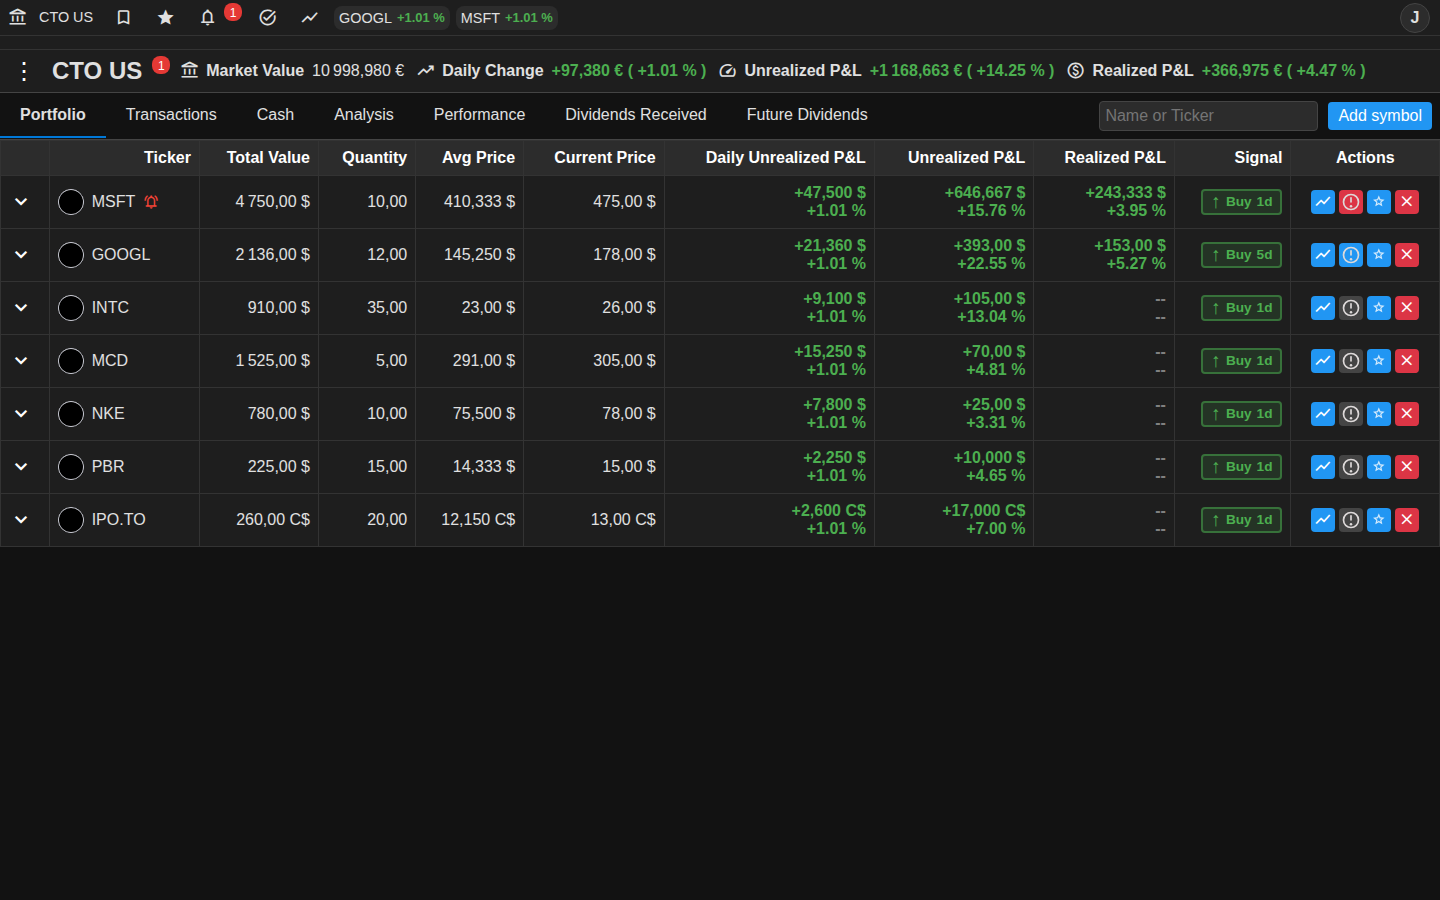The image size is (1440, 900).
Task: Show the NKE chart icon
Action: pyautogui.click(x=1322, y=414)
